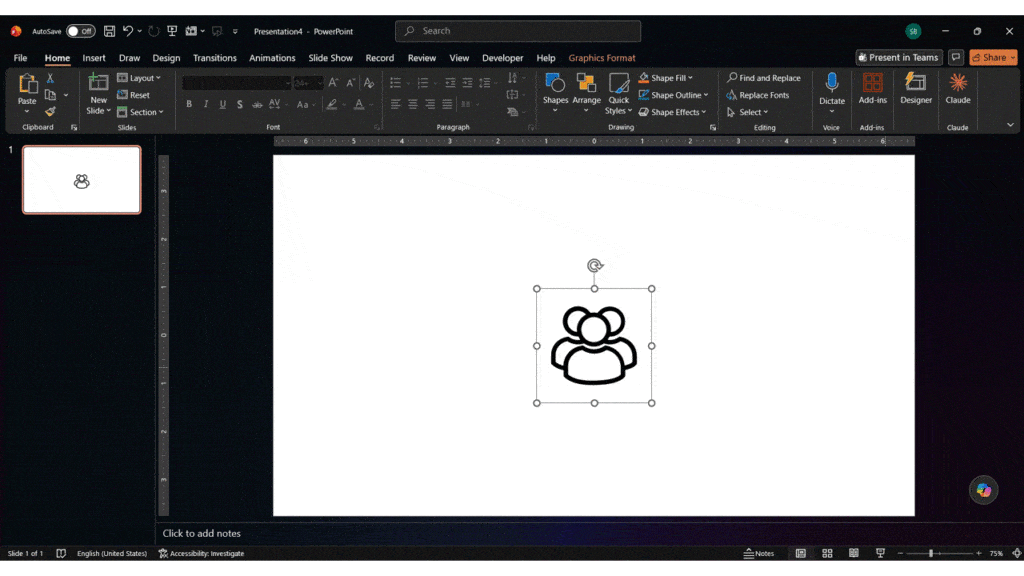Screen dimensions: 1024x576
Task: Open Add-ins button
Action: (x=872, y=89)
